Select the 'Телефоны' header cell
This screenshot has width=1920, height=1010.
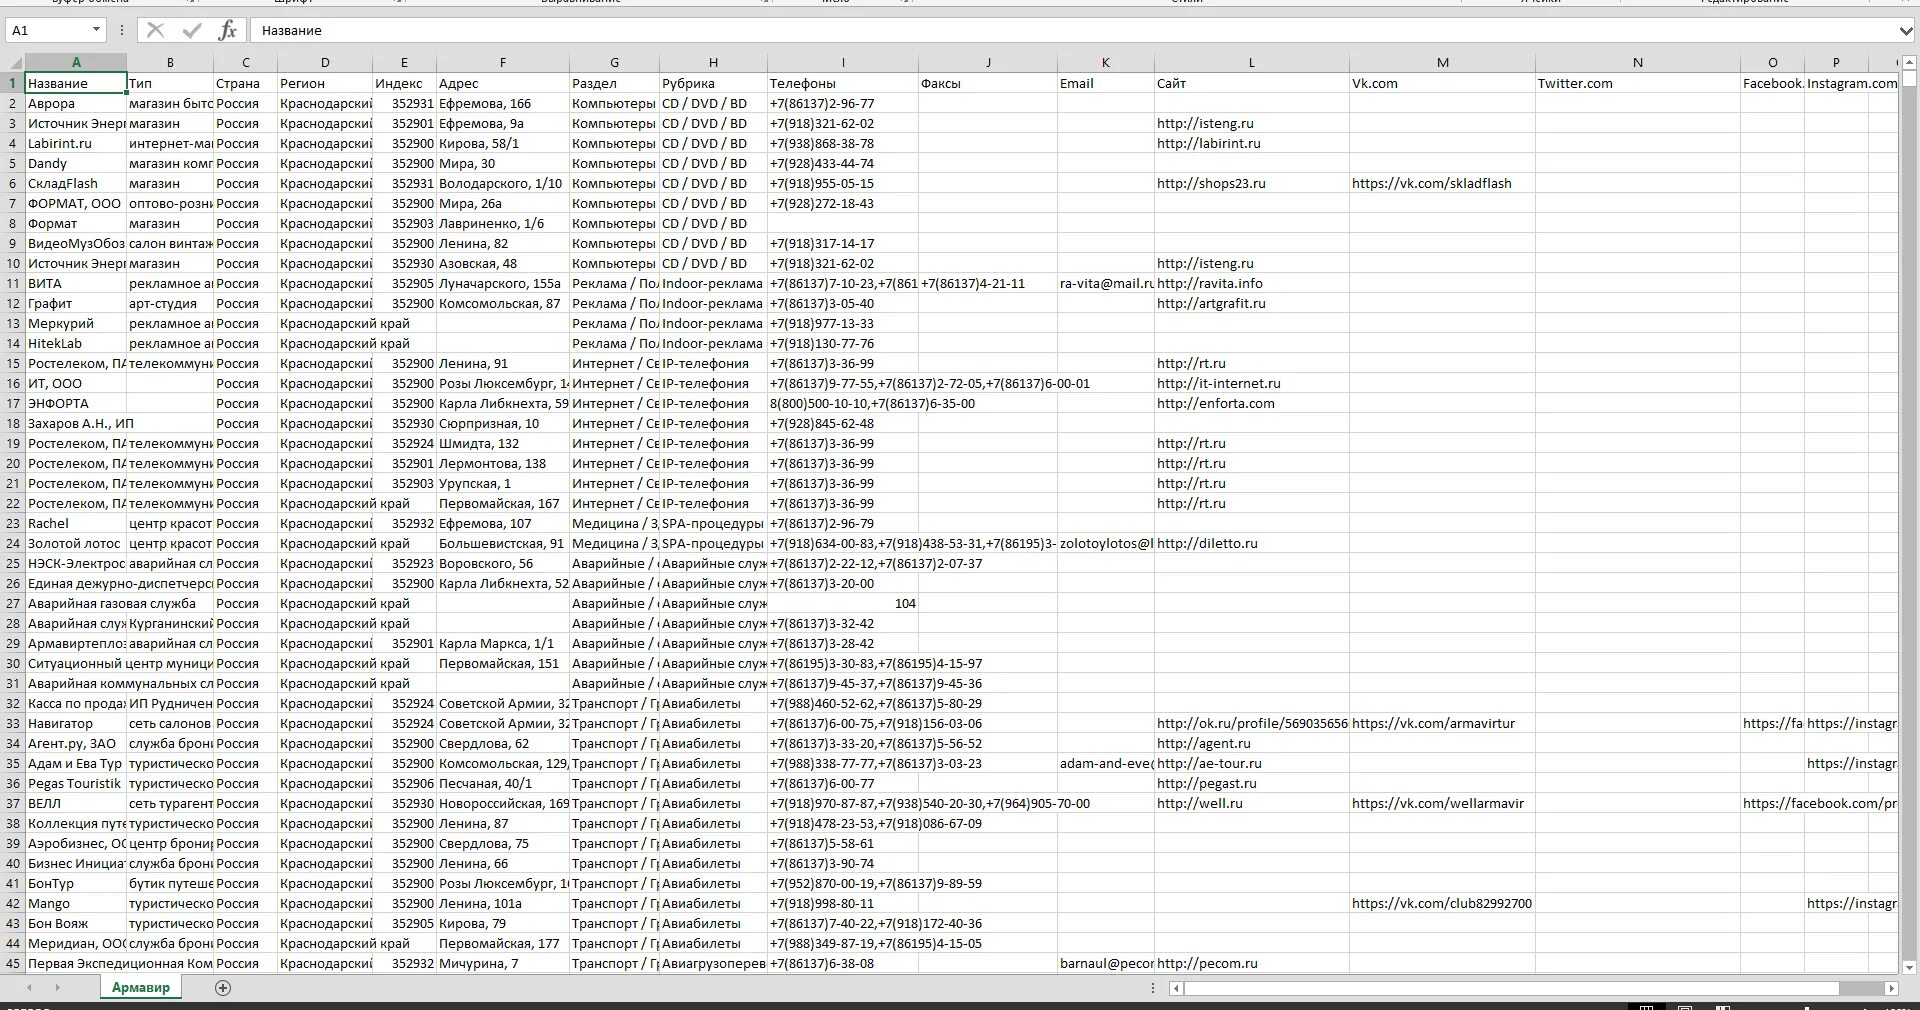point(843,84)
